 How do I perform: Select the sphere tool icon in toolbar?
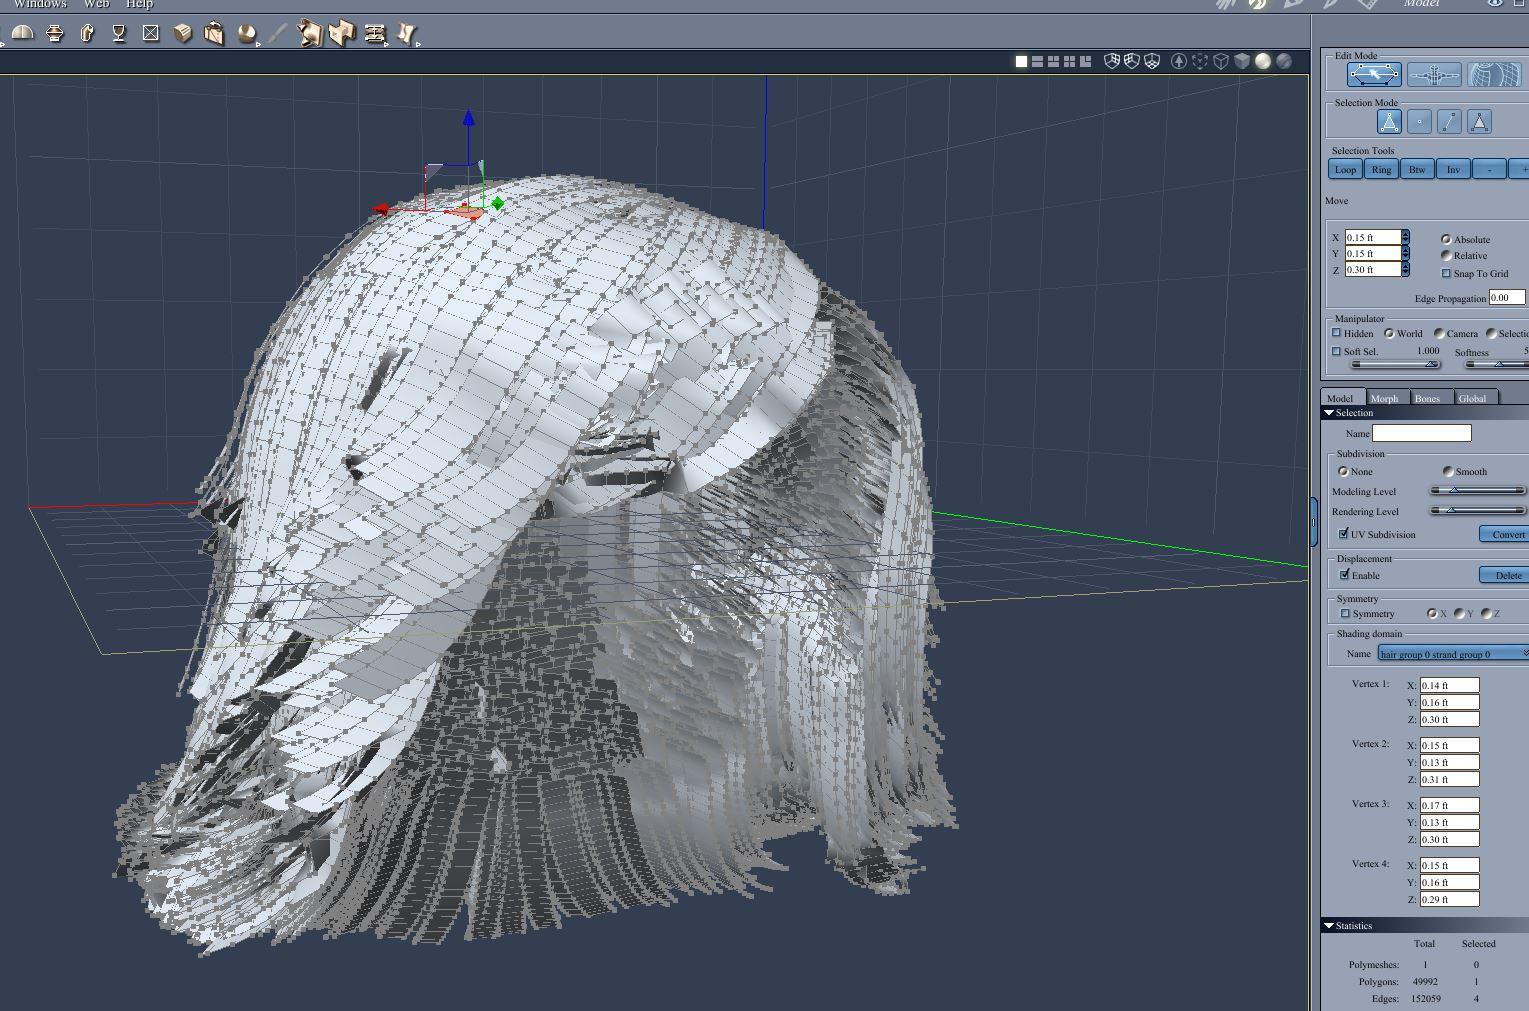coord(247,33)
